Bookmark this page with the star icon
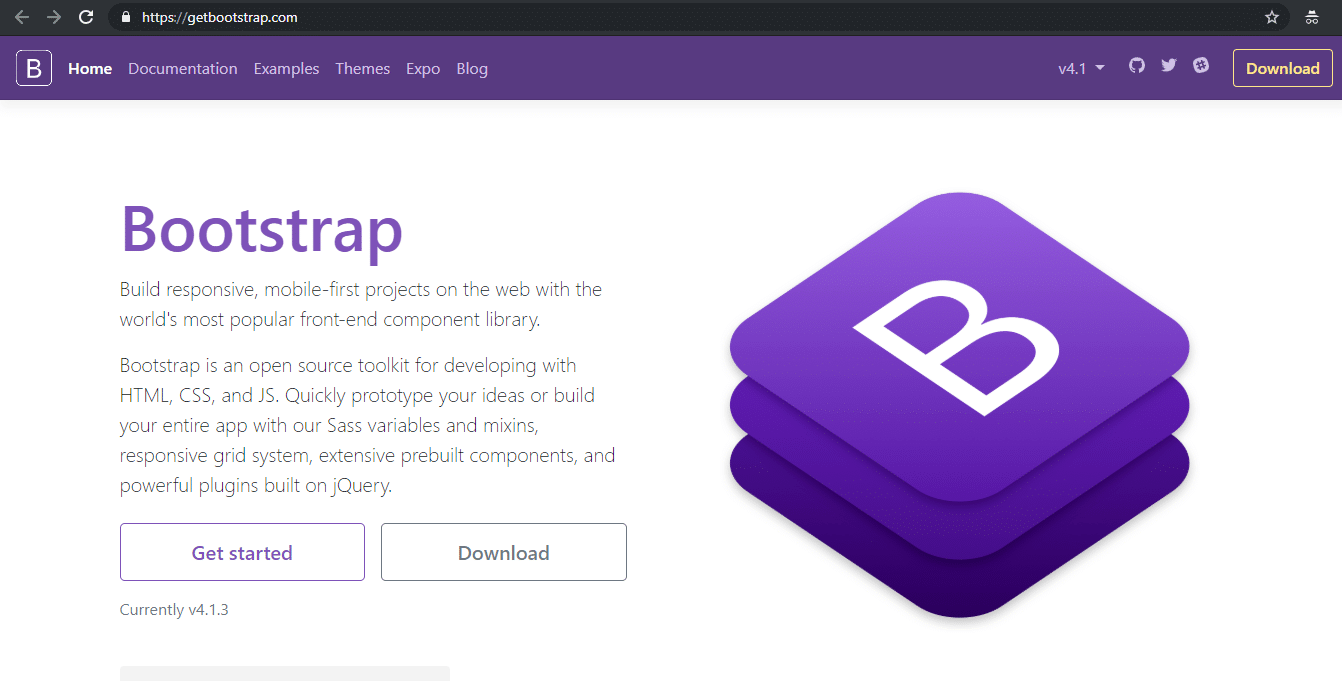 pyautogui.click(x=1272, y=17)
